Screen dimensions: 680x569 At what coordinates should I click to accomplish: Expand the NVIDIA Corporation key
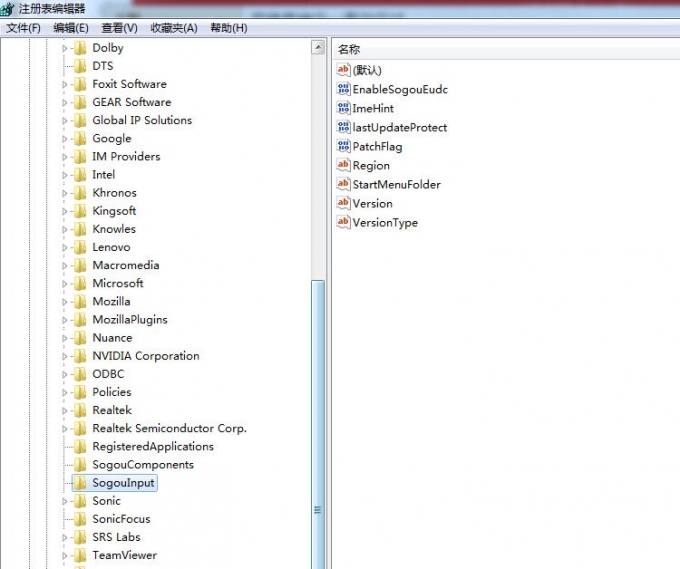(x=65, y=356)
